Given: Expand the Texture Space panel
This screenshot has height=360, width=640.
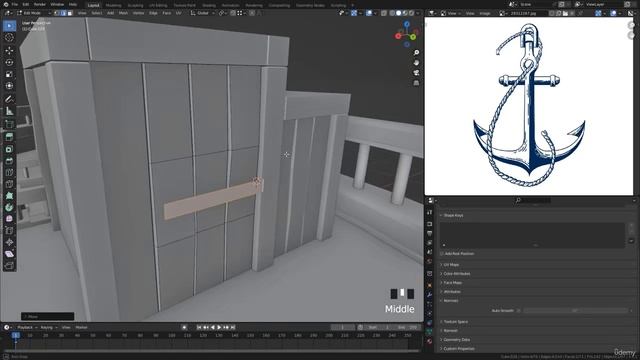Looking at the screenshot, I should coord(455,322).
